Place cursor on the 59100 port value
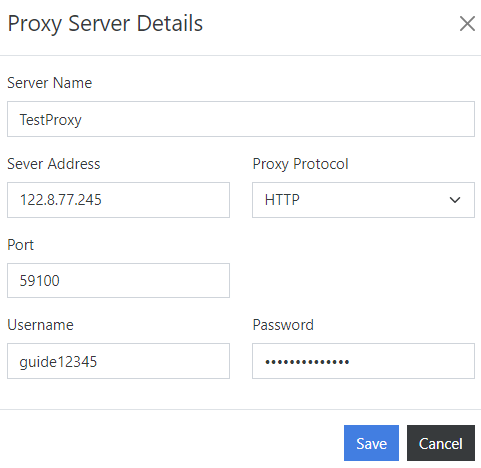Viewport: 481px width, 468px height. 39,281
